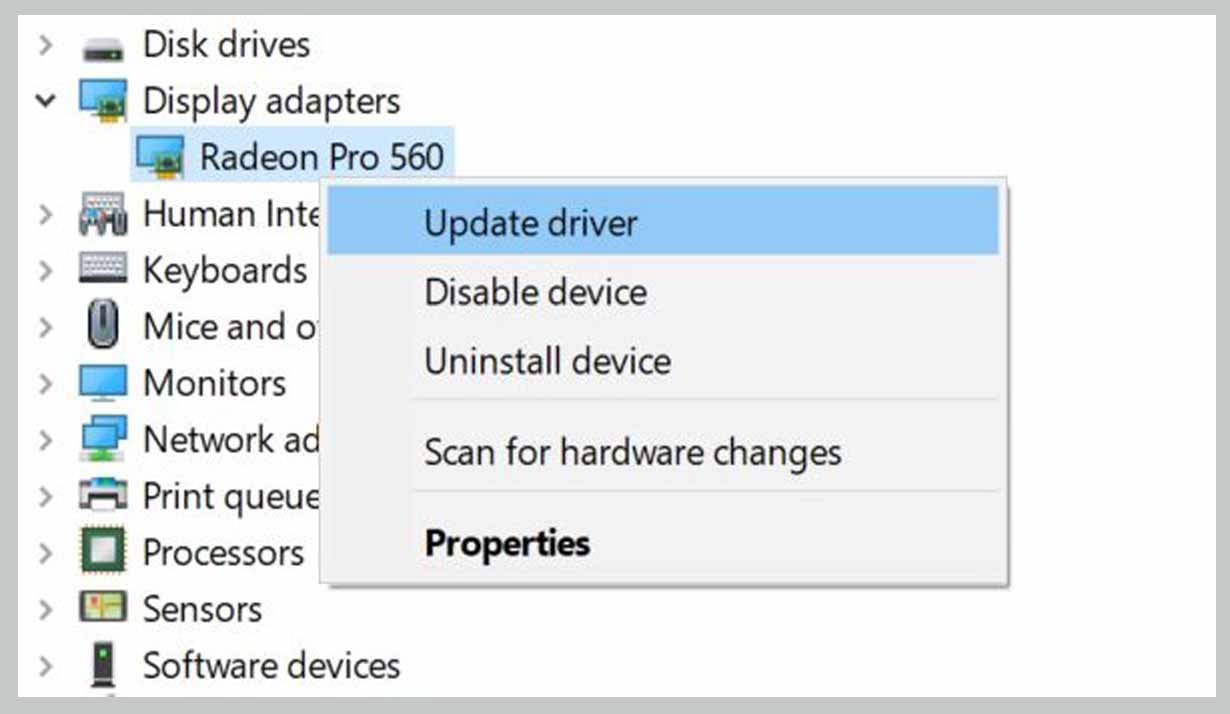The width and height of the screenshot is (1230, 714).
Task: Click the mouse device category icon
Action: point(103,326)
